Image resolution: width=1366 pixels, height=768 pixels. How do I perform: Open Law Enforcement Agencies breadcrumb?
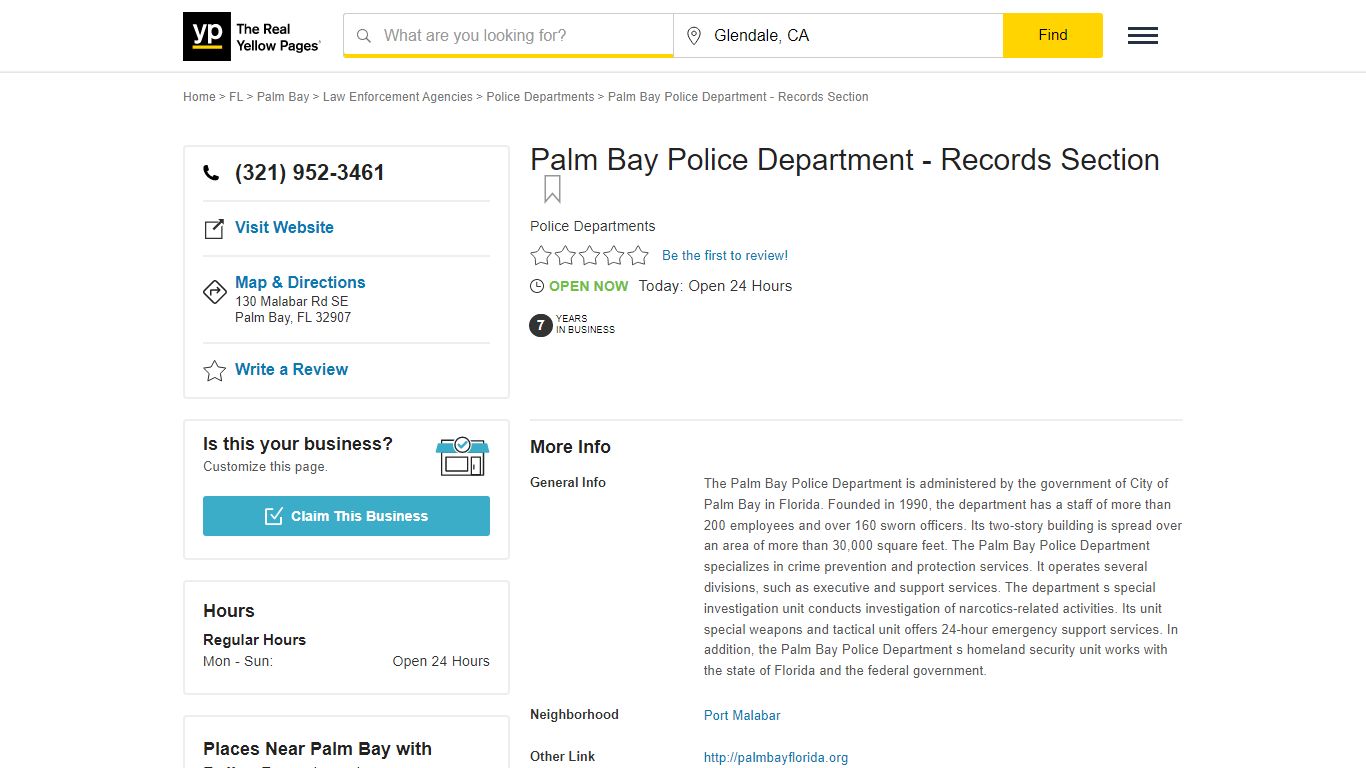click(398, 97)
